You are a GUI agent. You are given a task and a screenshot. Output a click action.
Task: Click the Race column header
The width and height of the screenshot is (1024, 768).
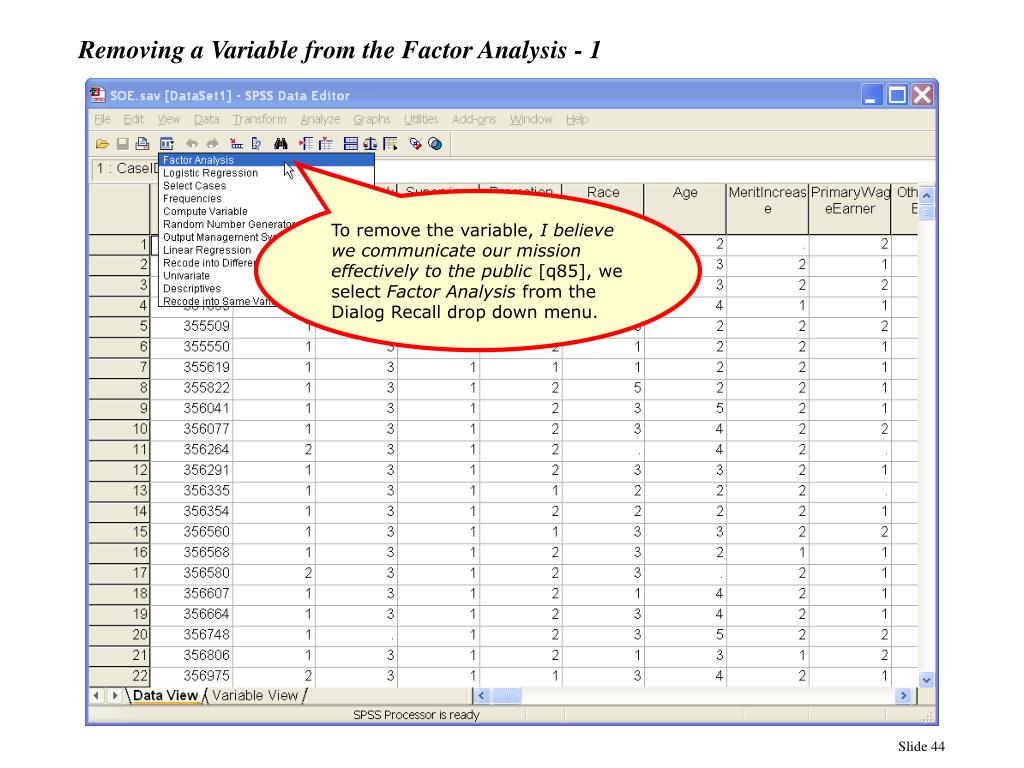pyautogui.click(x=603, y=193)
